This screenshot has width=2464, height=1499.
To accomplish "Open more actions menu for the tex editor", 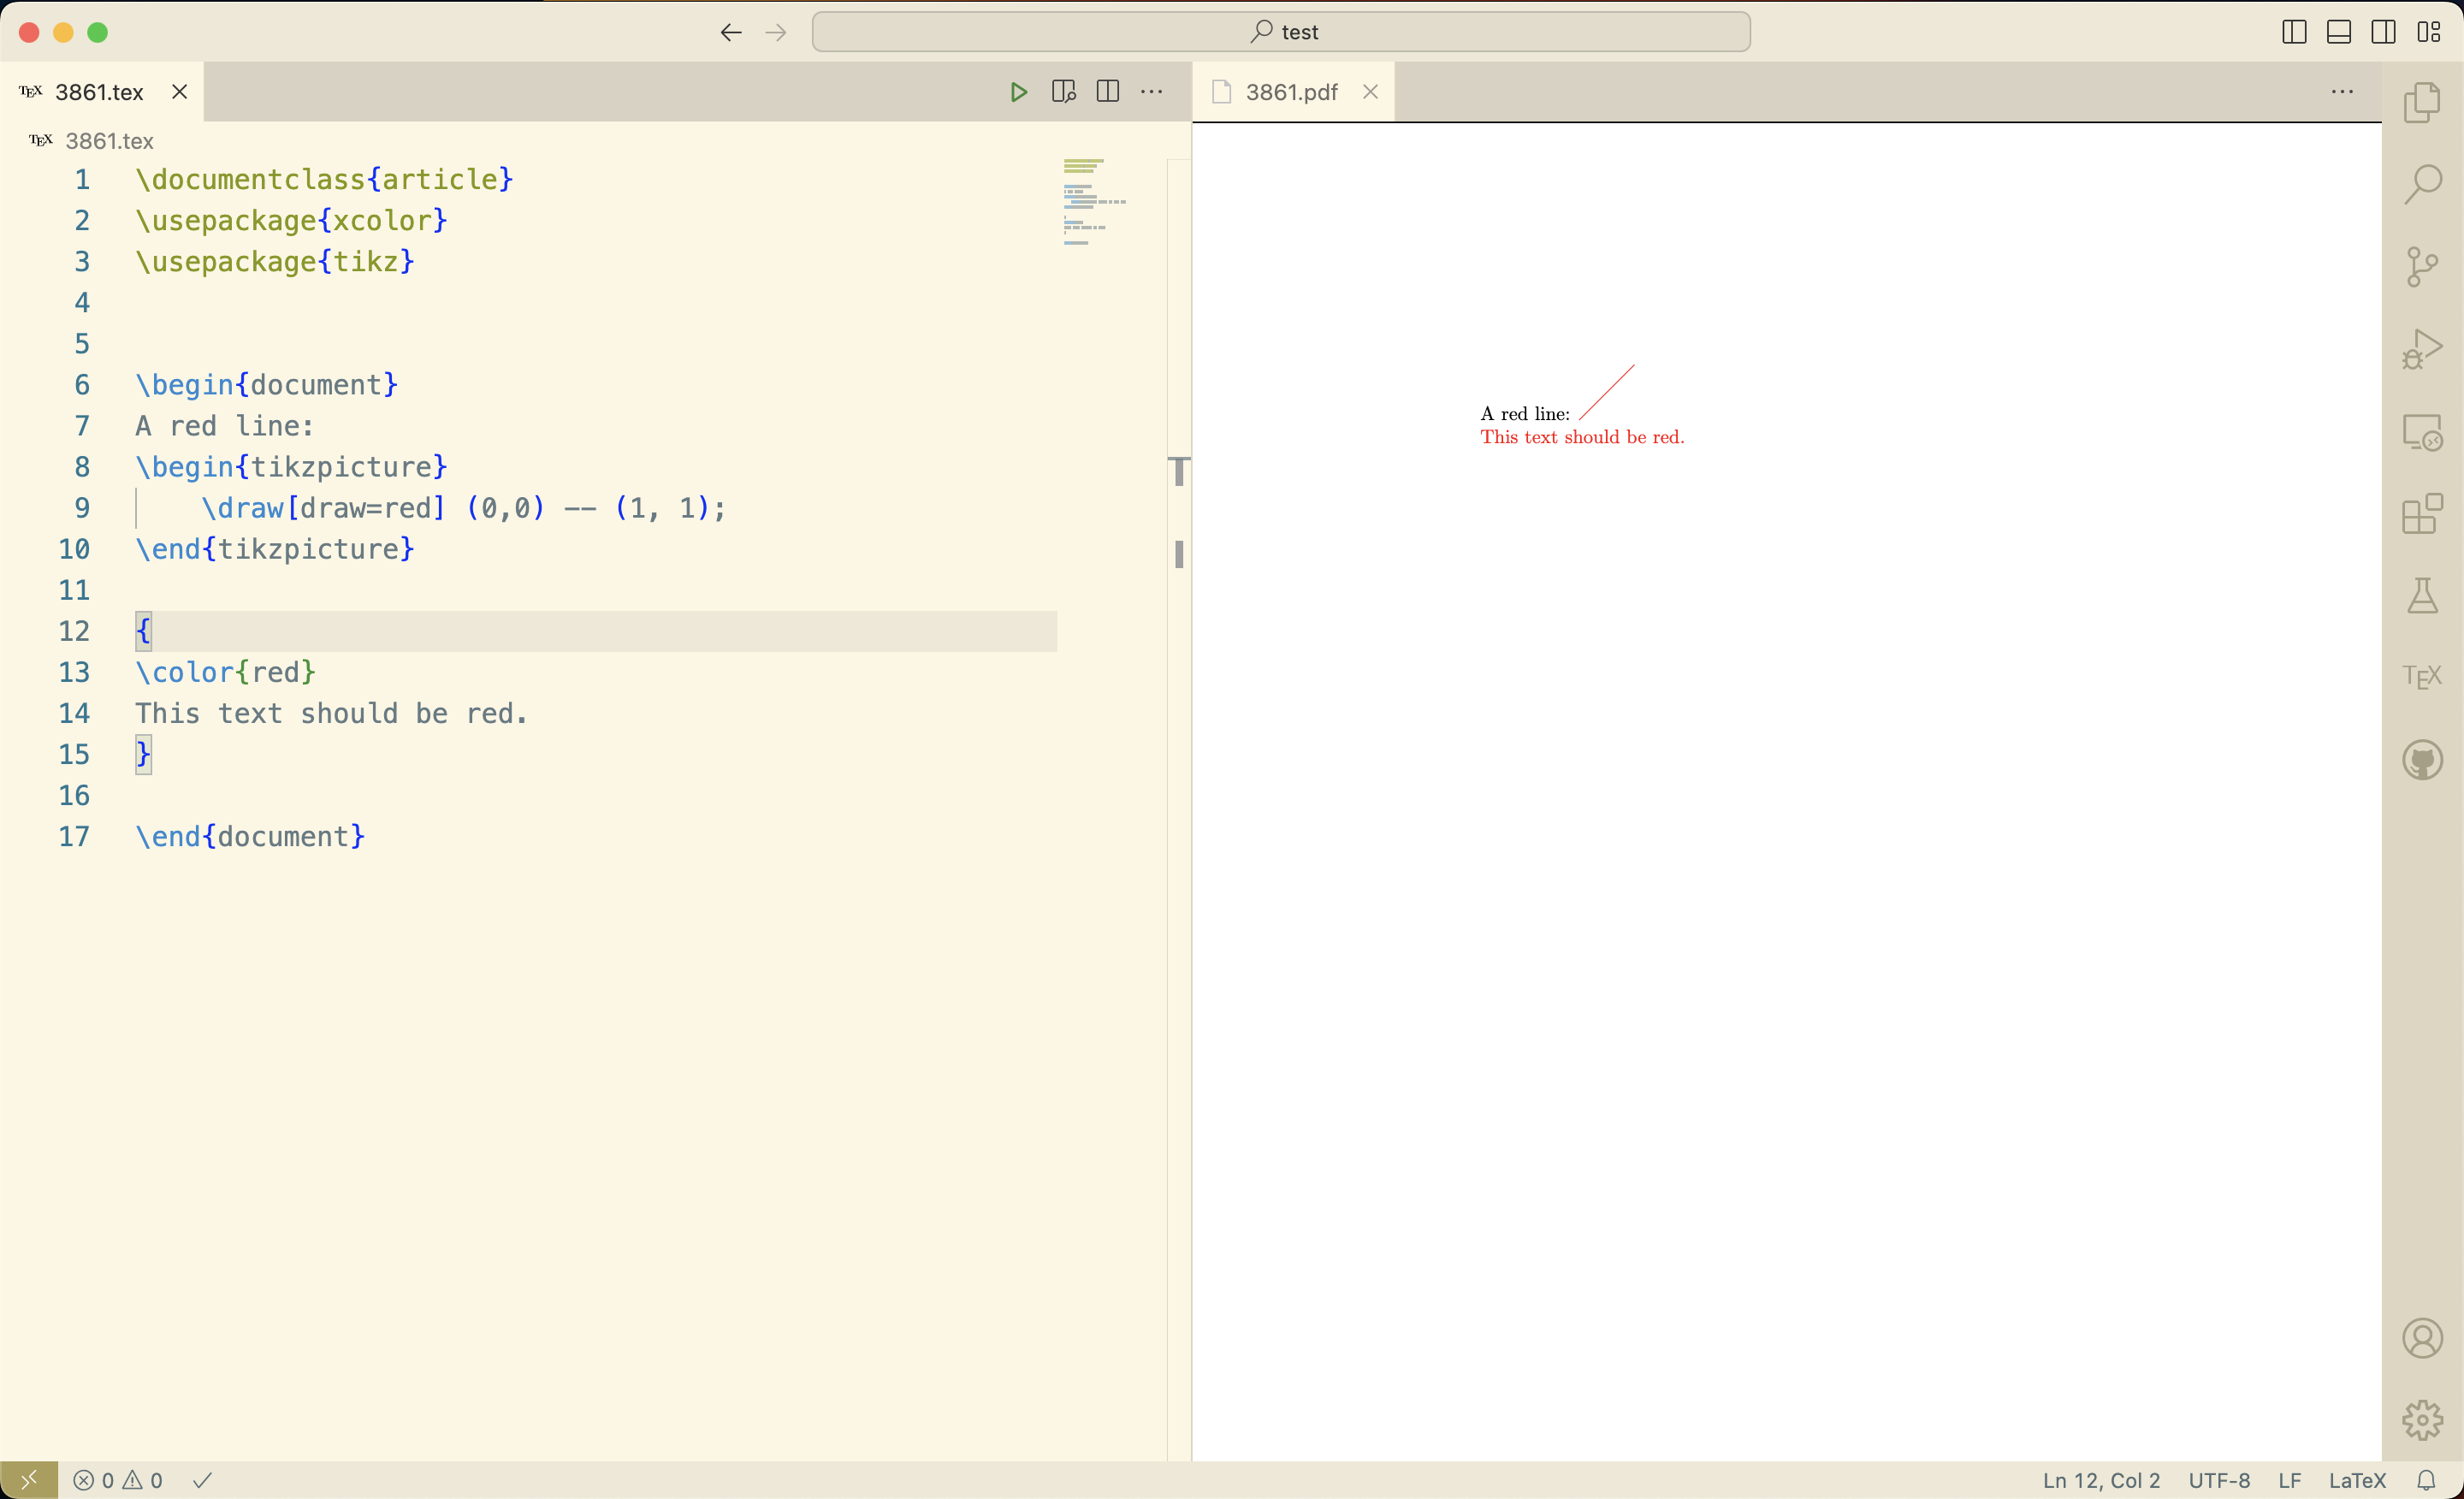I will 1151,91.
